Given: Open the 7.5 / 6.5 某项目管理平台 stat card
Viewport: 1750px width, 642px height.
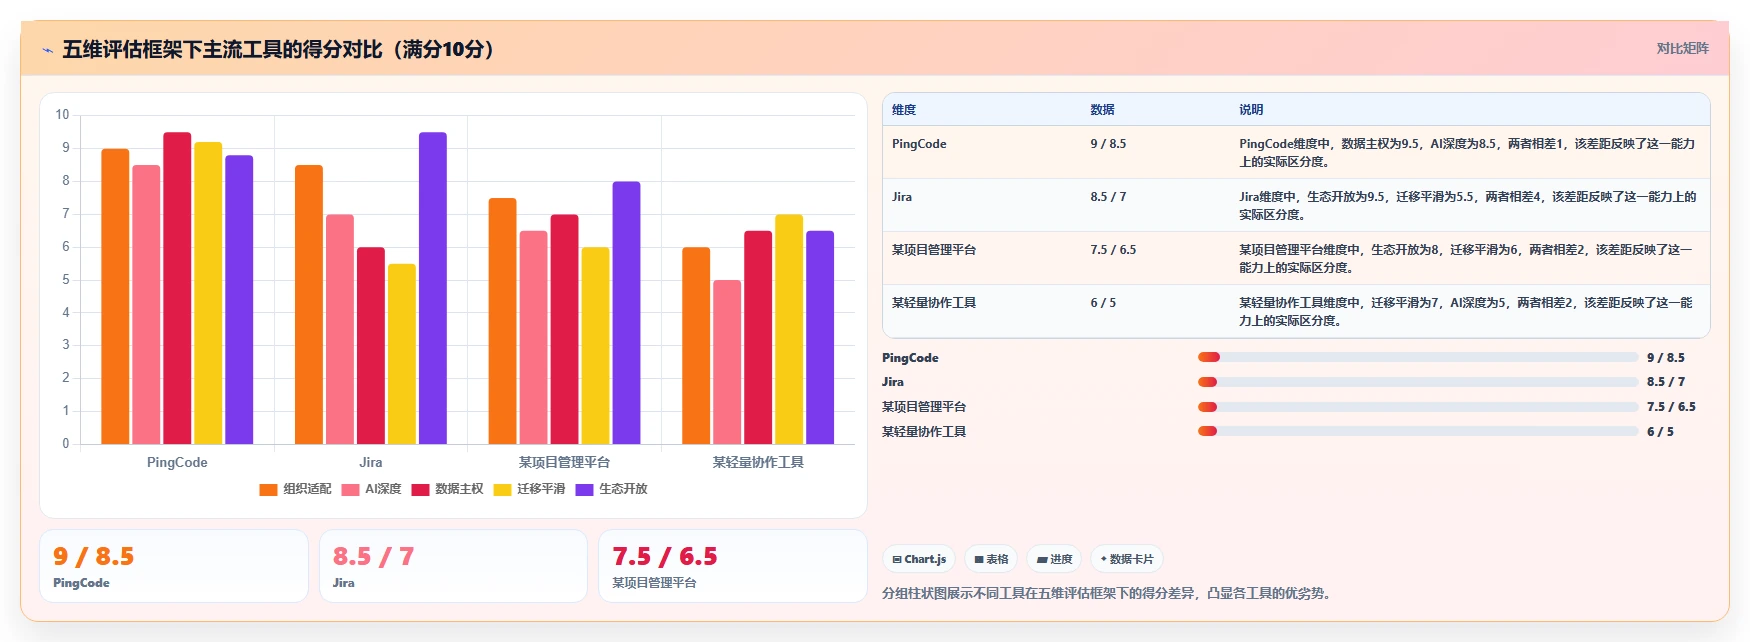Looking at the screenshot, I should click(x=733, y=566).
